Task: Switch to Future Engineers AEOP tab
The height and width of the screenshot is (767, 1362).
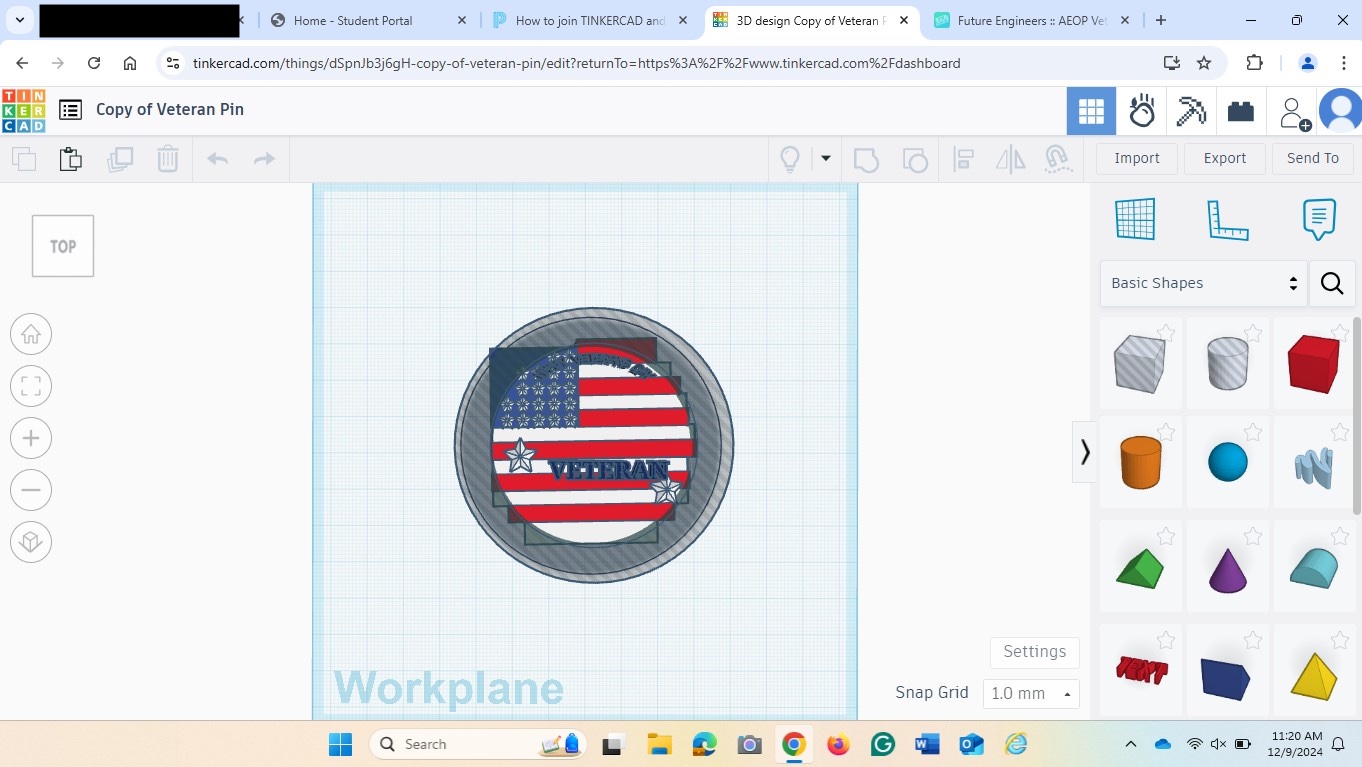Action: [x=1030, y=20]
